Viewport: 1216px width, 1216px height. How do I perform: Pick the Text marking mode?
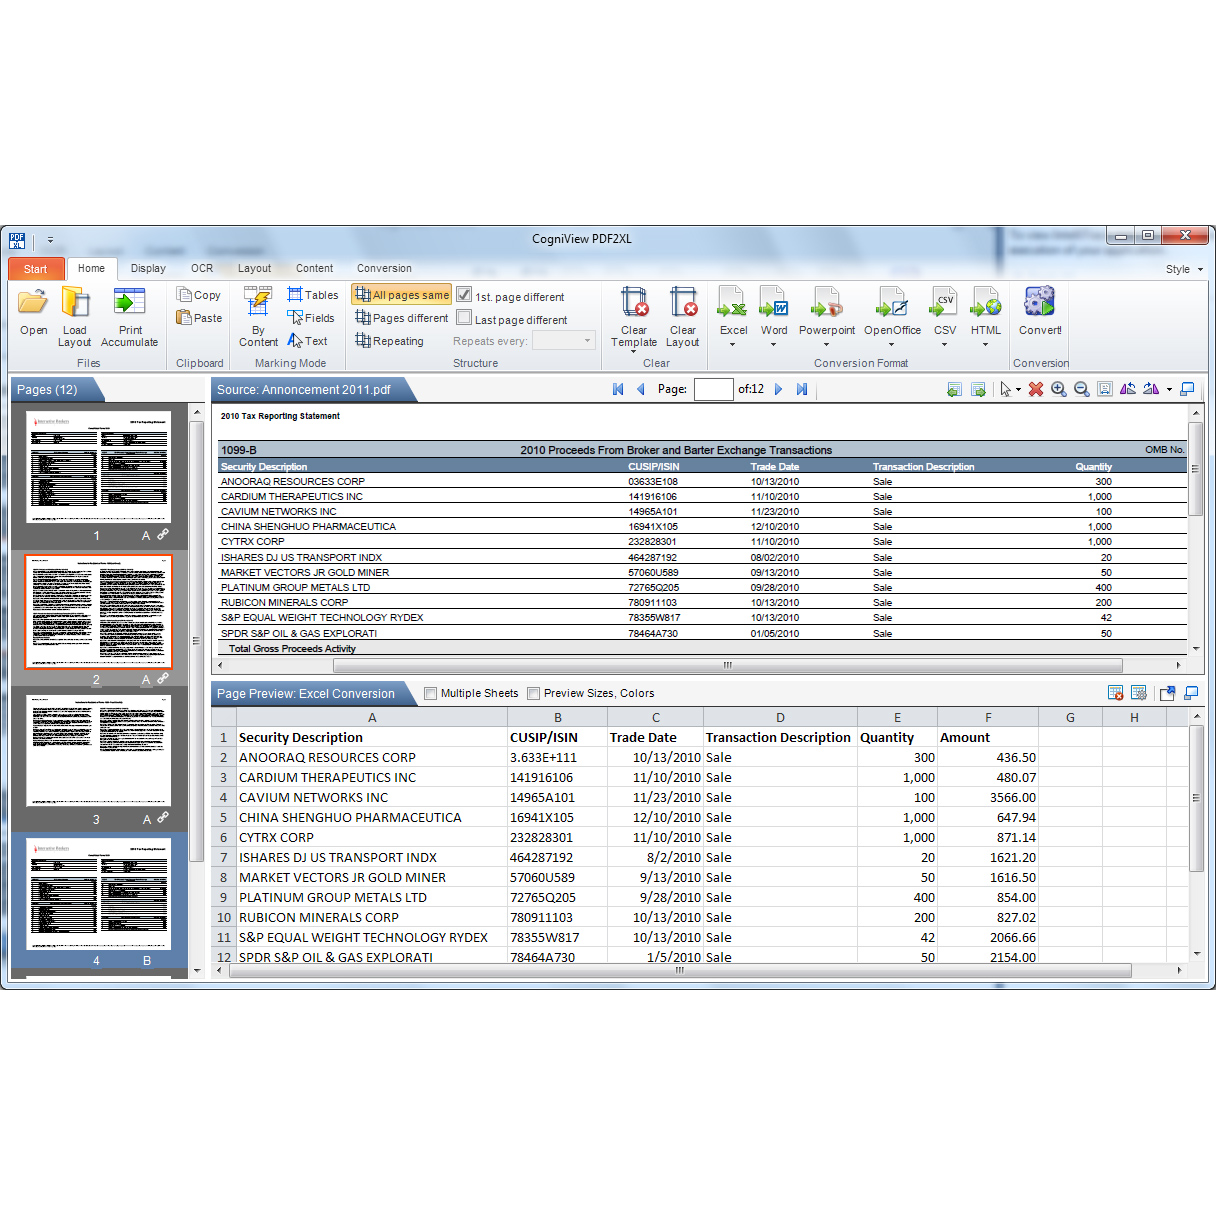click(307, 341)
